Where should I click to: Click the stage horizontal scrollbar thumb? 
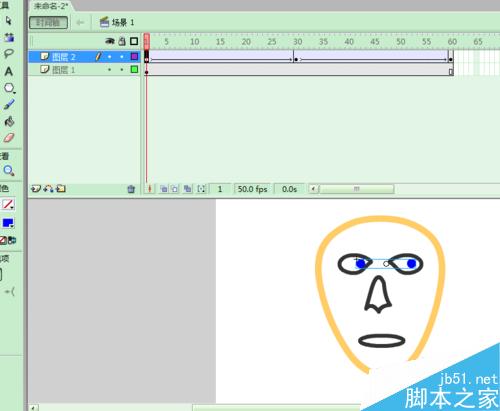pyautogui.click(x=277, y=408)
